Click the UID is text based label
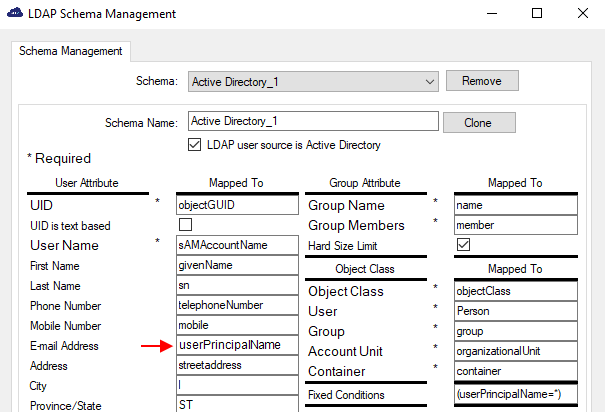This screenshot has height=412, width=605. click(70, 226)
